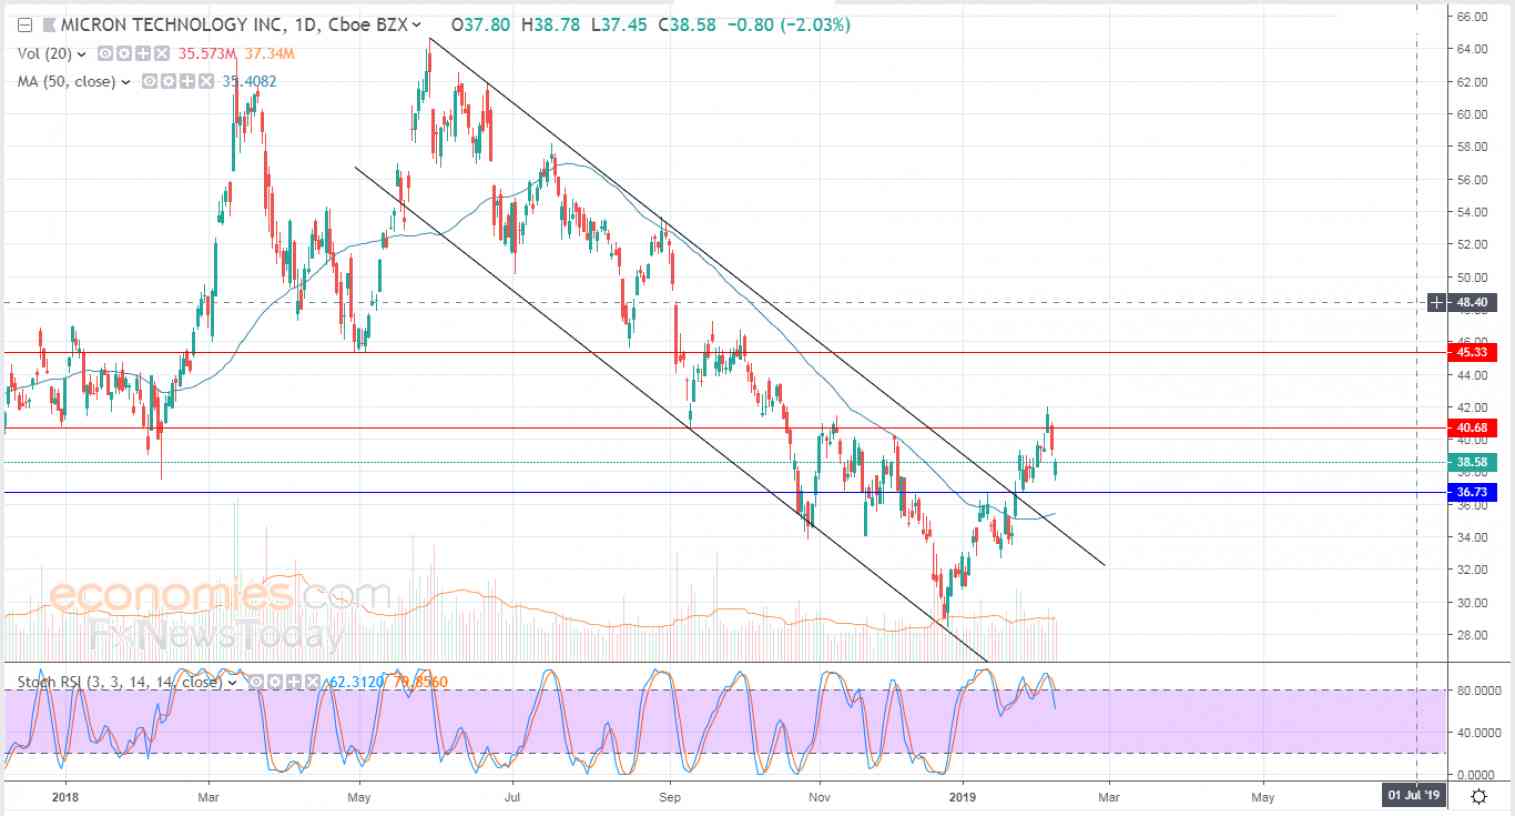This screenshot has height=816, width=1515.
Task: Click the Vol (20) indicator title
Action: click(44, 54)
